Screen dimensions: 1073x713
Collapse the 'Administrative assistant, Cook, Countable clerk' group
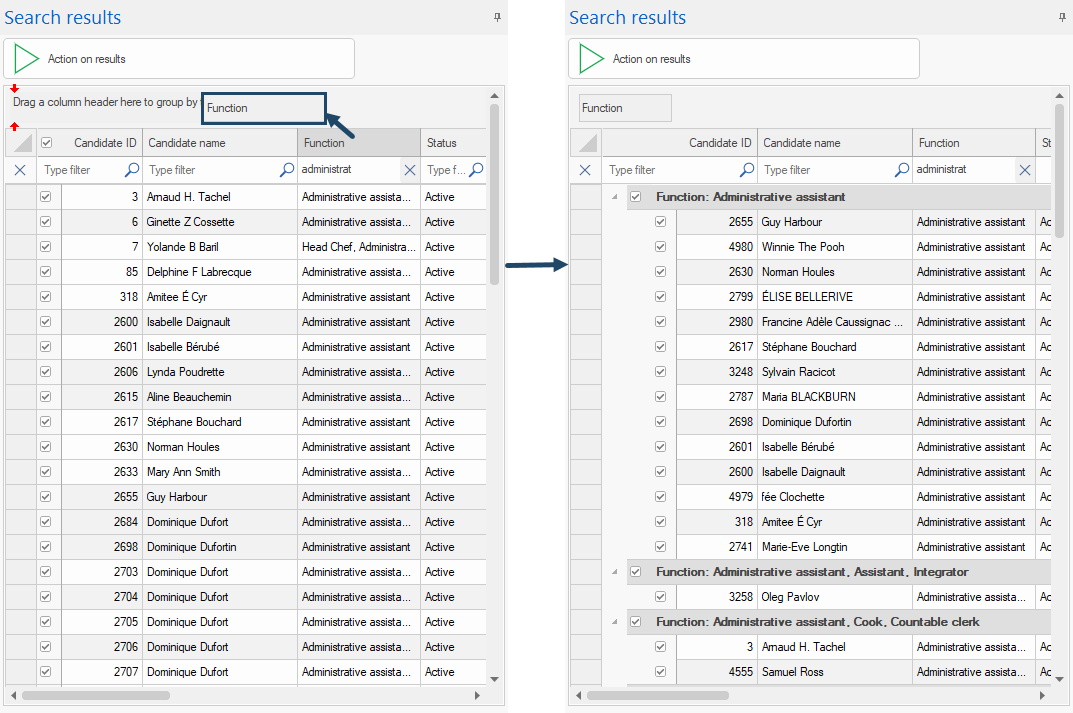615,622
